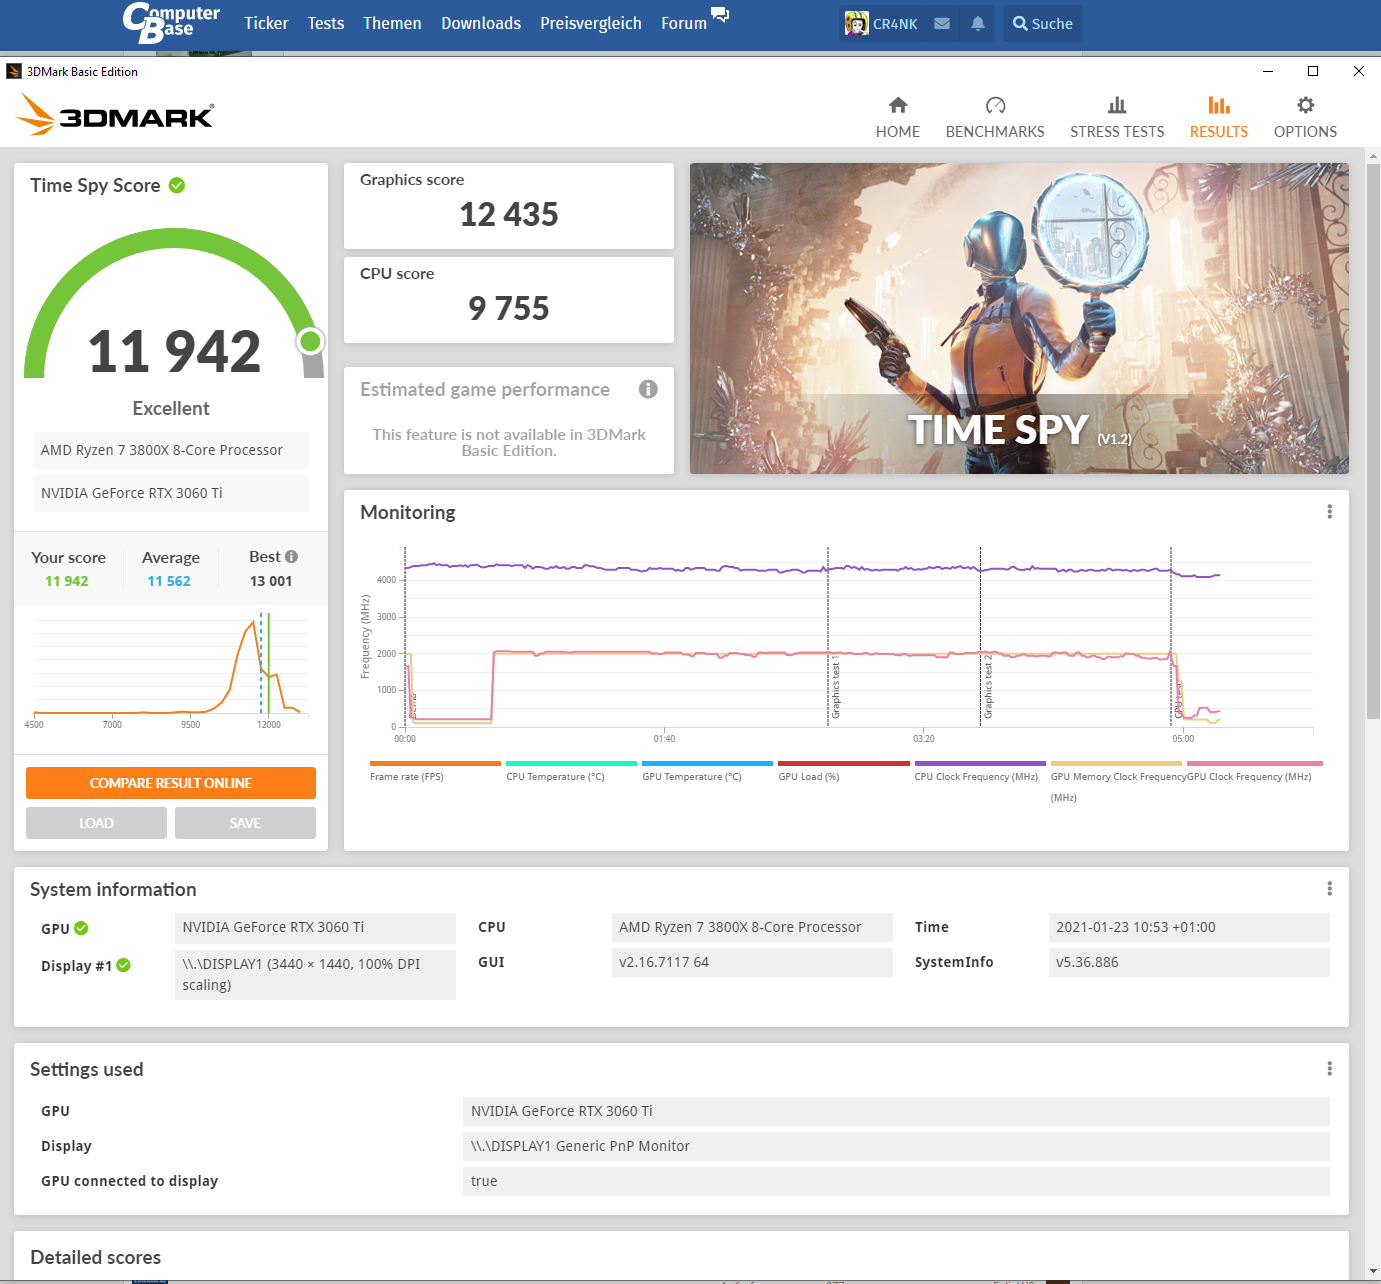Click the SAVE button
The height and width of the screenshot is (1284, 1381).
point(245,823)
